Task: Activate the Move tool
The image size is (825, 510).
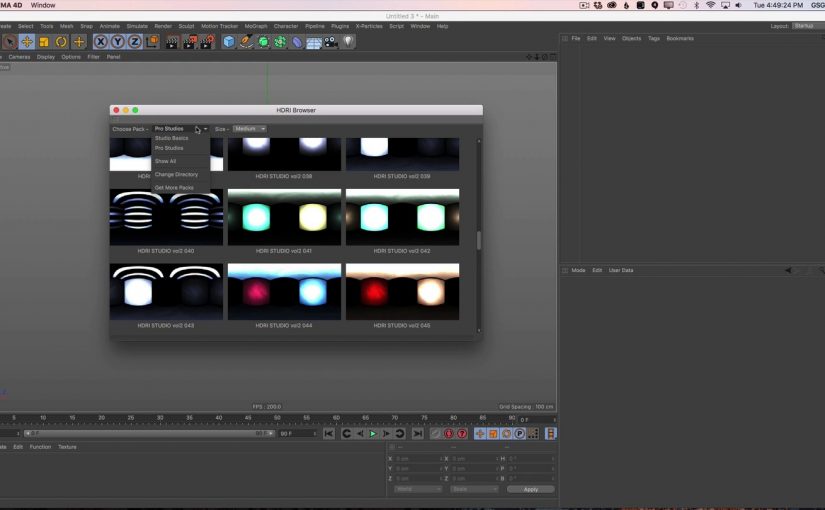Action: coord(27,42)
